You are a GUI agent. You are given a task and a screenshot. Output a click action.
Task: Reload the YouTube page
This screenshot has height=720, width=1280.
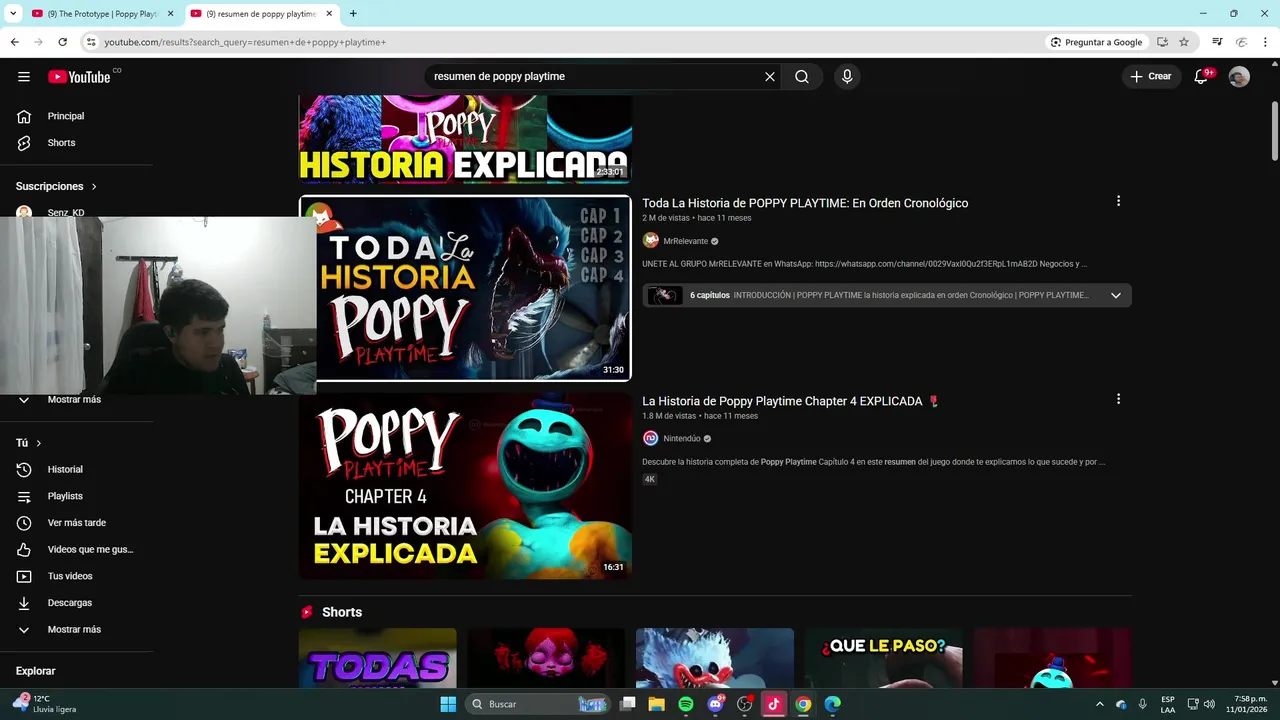tap(62, 42)
